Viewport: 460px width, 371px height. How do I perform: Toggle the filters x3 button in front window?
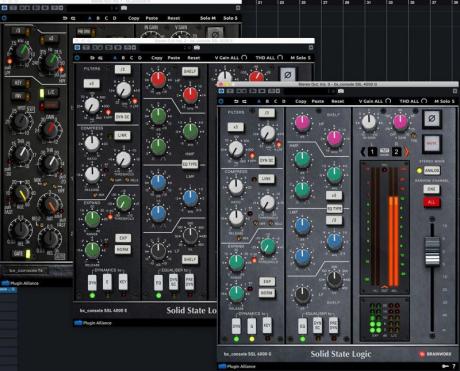[x=236, y=127]
